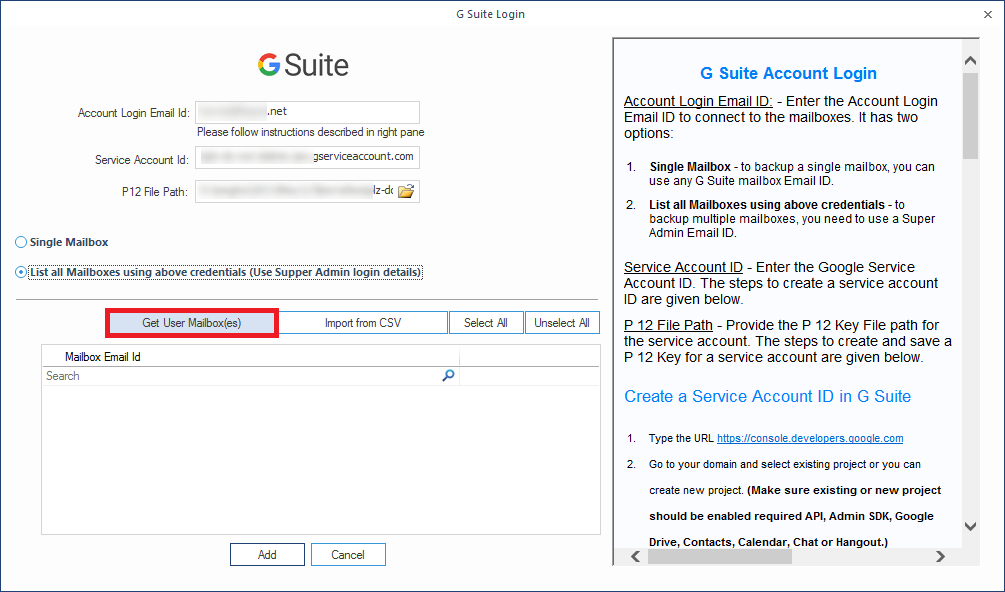Image resolution: width=1005 pixels, height=592 pixels.
Task: Click the underlined Service Account ID text
Action: click(683, 267)
